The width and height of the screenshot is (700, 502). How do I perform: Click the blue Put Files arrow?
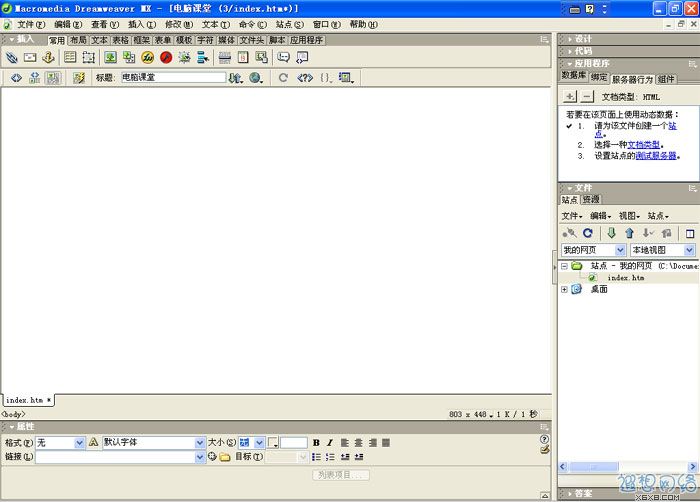[629, 233]
